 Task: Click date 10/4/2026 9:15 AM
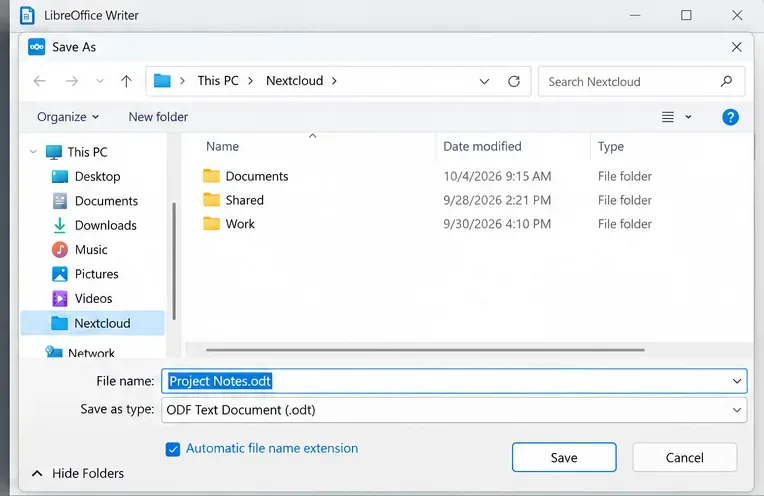click(497, 176)
